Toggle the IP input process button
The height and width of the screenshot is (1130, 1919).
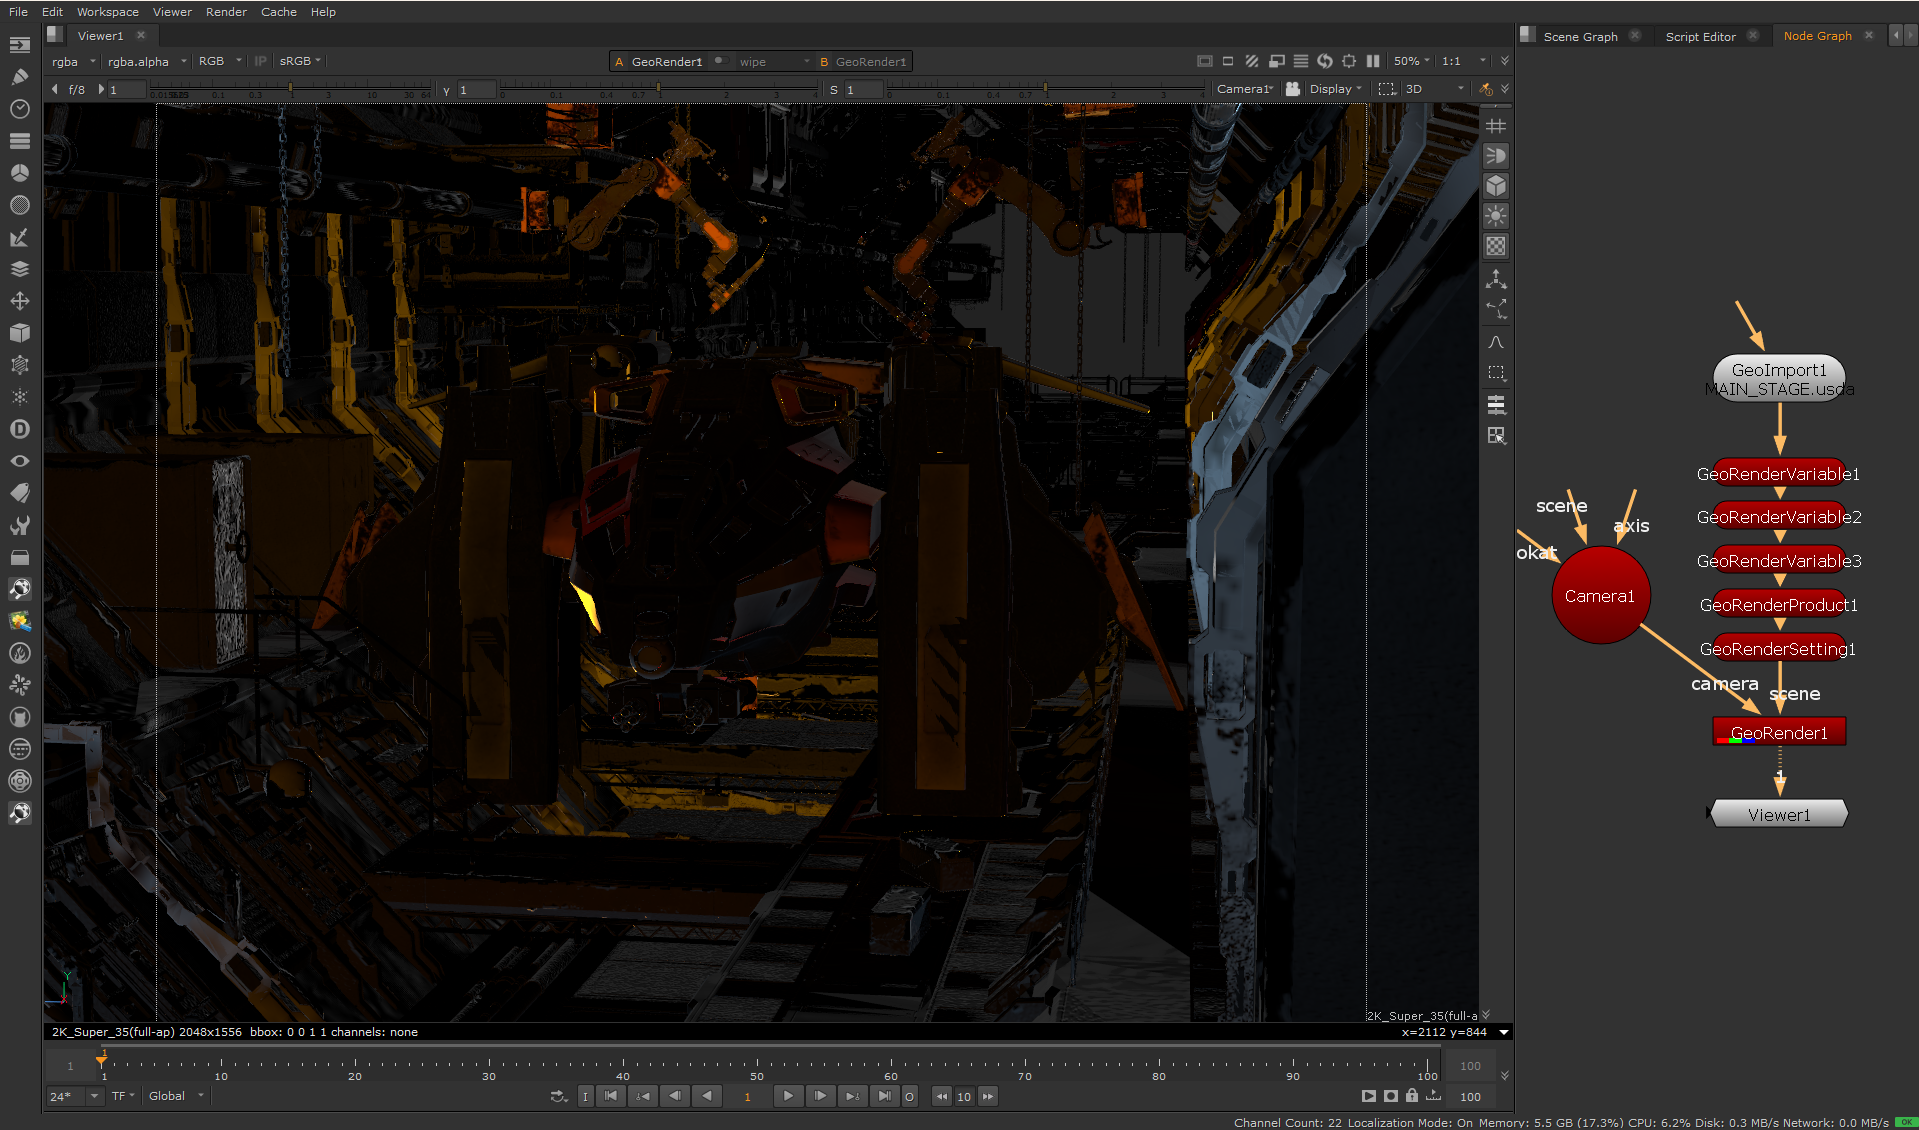(260, 61)
